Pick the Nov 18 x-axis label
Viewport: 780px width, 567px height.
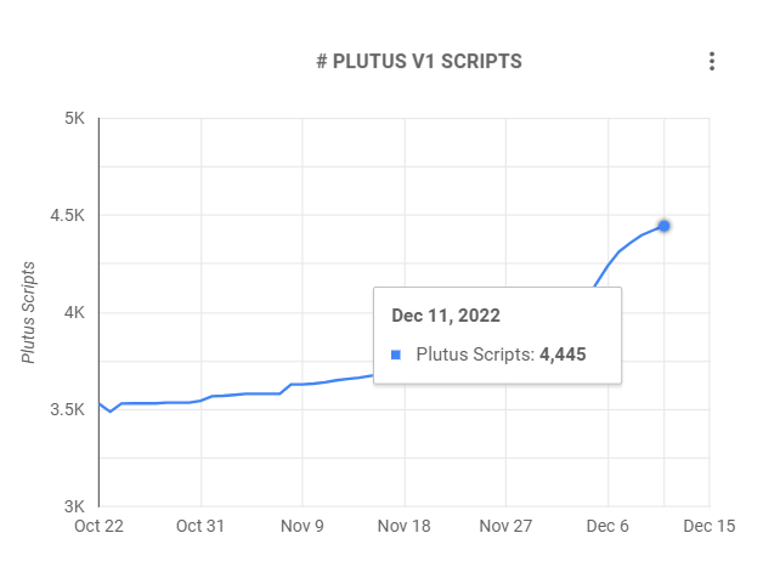(404, 526)
